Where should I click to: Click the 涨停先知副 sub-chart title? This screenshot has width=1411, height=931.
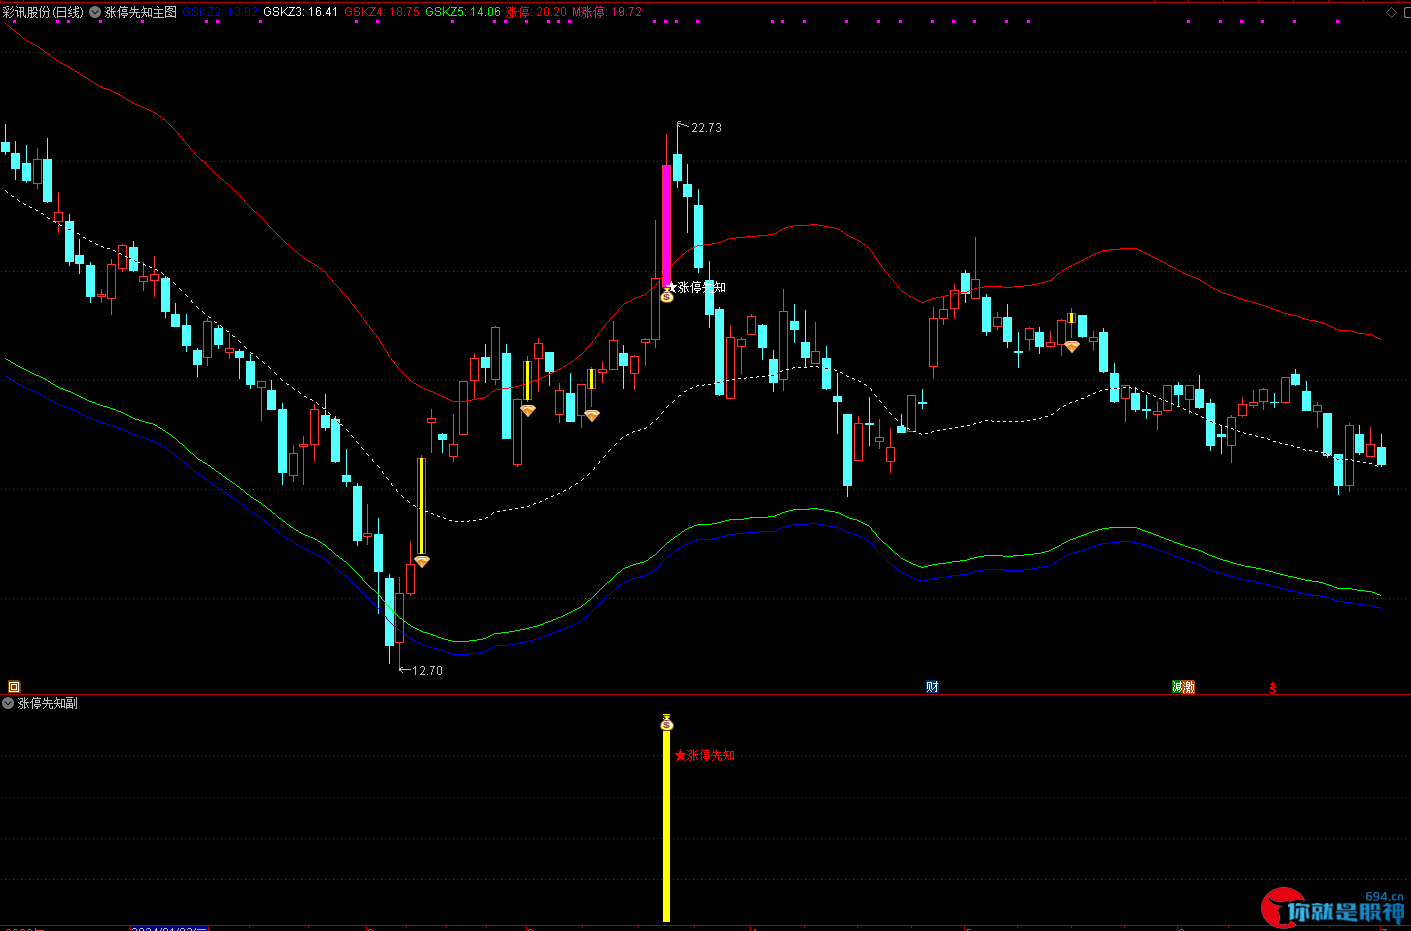[48, 704]
